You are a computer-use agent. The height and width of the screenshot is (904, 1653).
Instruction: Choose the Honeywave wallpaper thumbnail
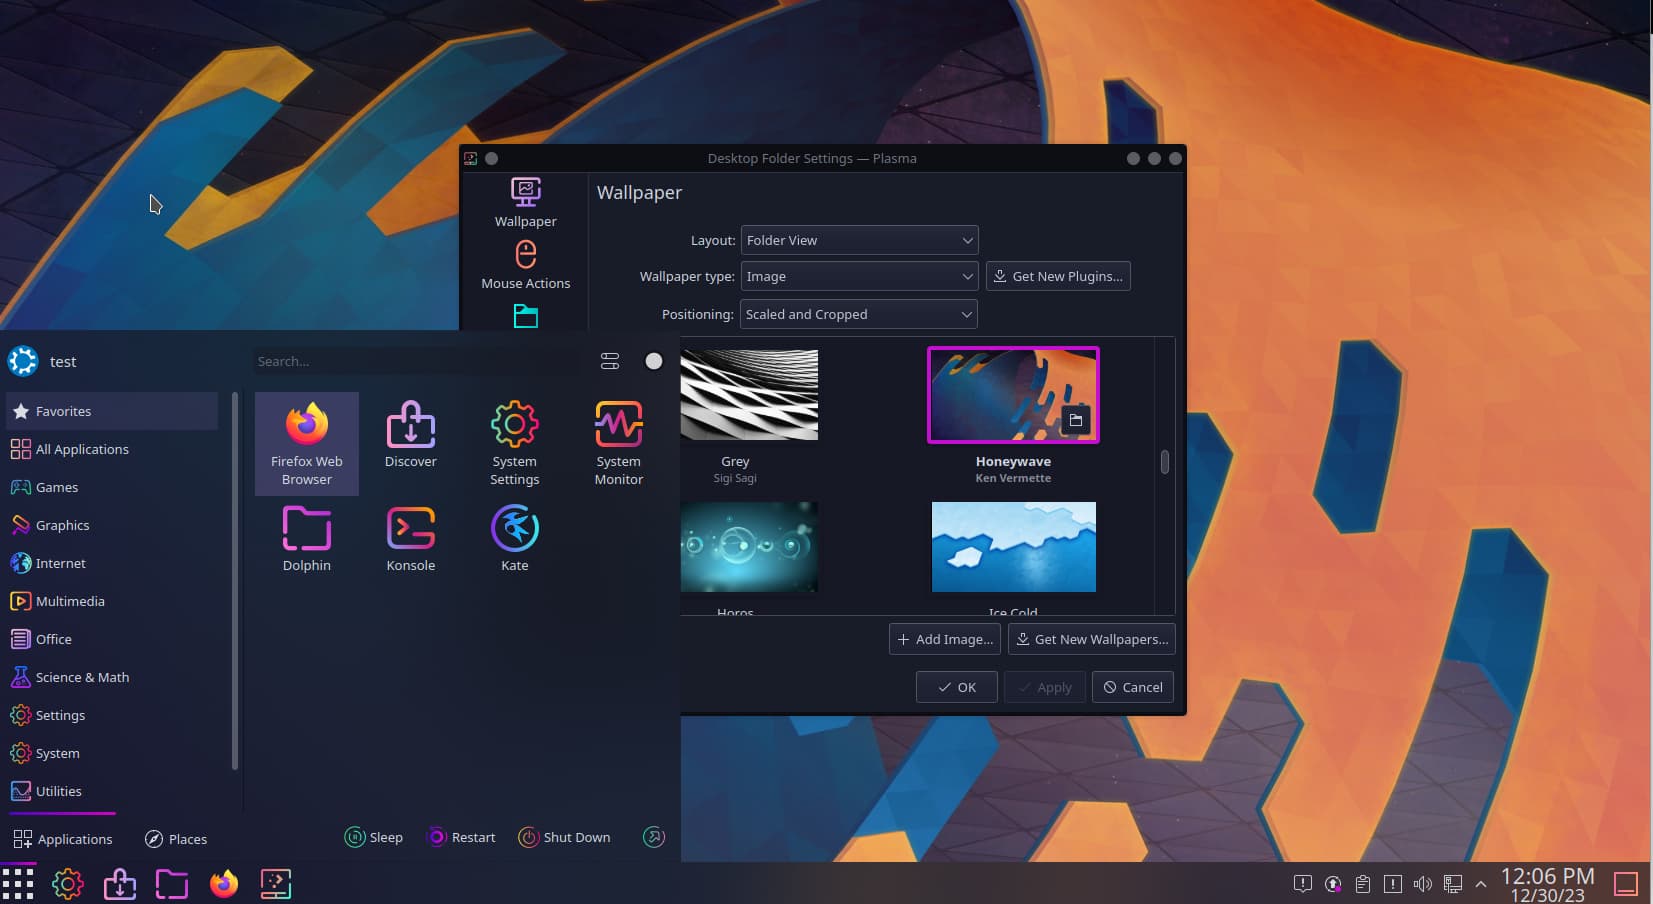coord(1013,395)
